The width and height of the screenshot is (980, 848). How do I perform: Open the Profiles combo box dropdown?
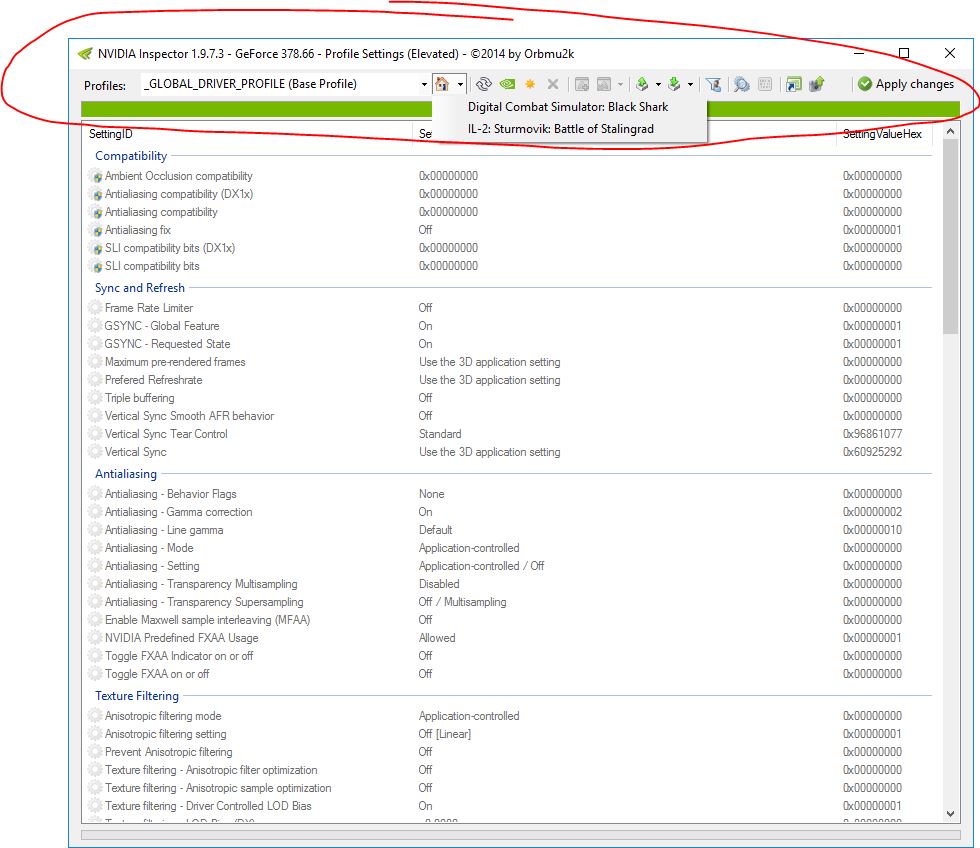click(424, 84)
